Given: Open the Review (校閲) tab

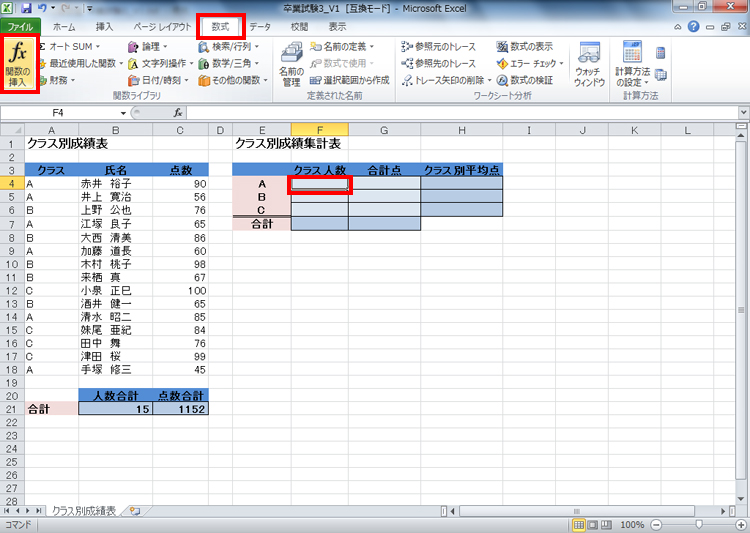Looking at the screenshot, I should pyautogui.click(x=299, y=27).
